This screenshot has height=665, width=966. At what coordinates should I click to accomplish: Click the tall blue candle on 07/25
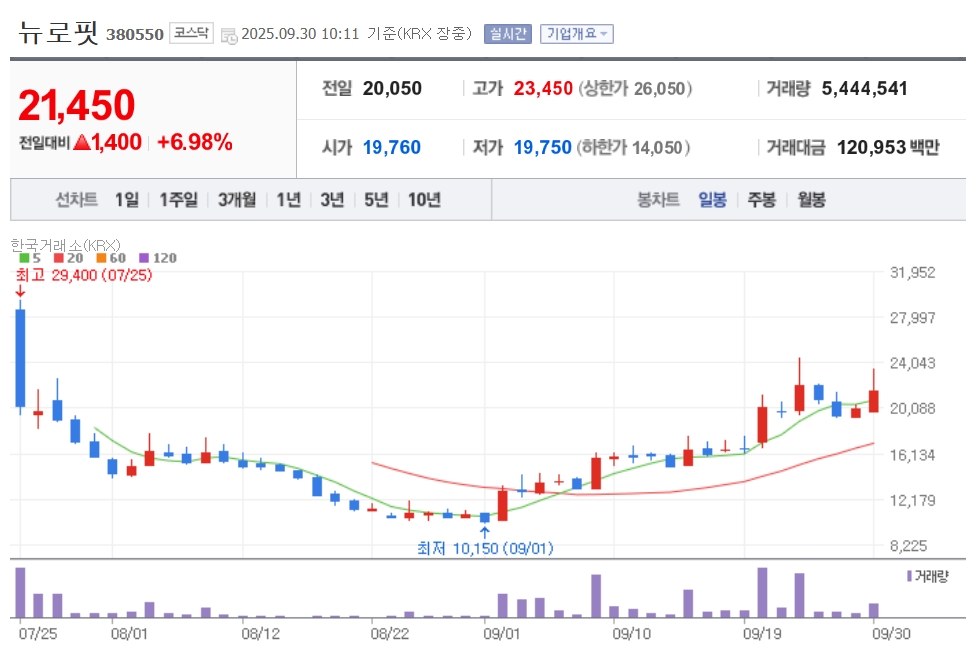20,358
